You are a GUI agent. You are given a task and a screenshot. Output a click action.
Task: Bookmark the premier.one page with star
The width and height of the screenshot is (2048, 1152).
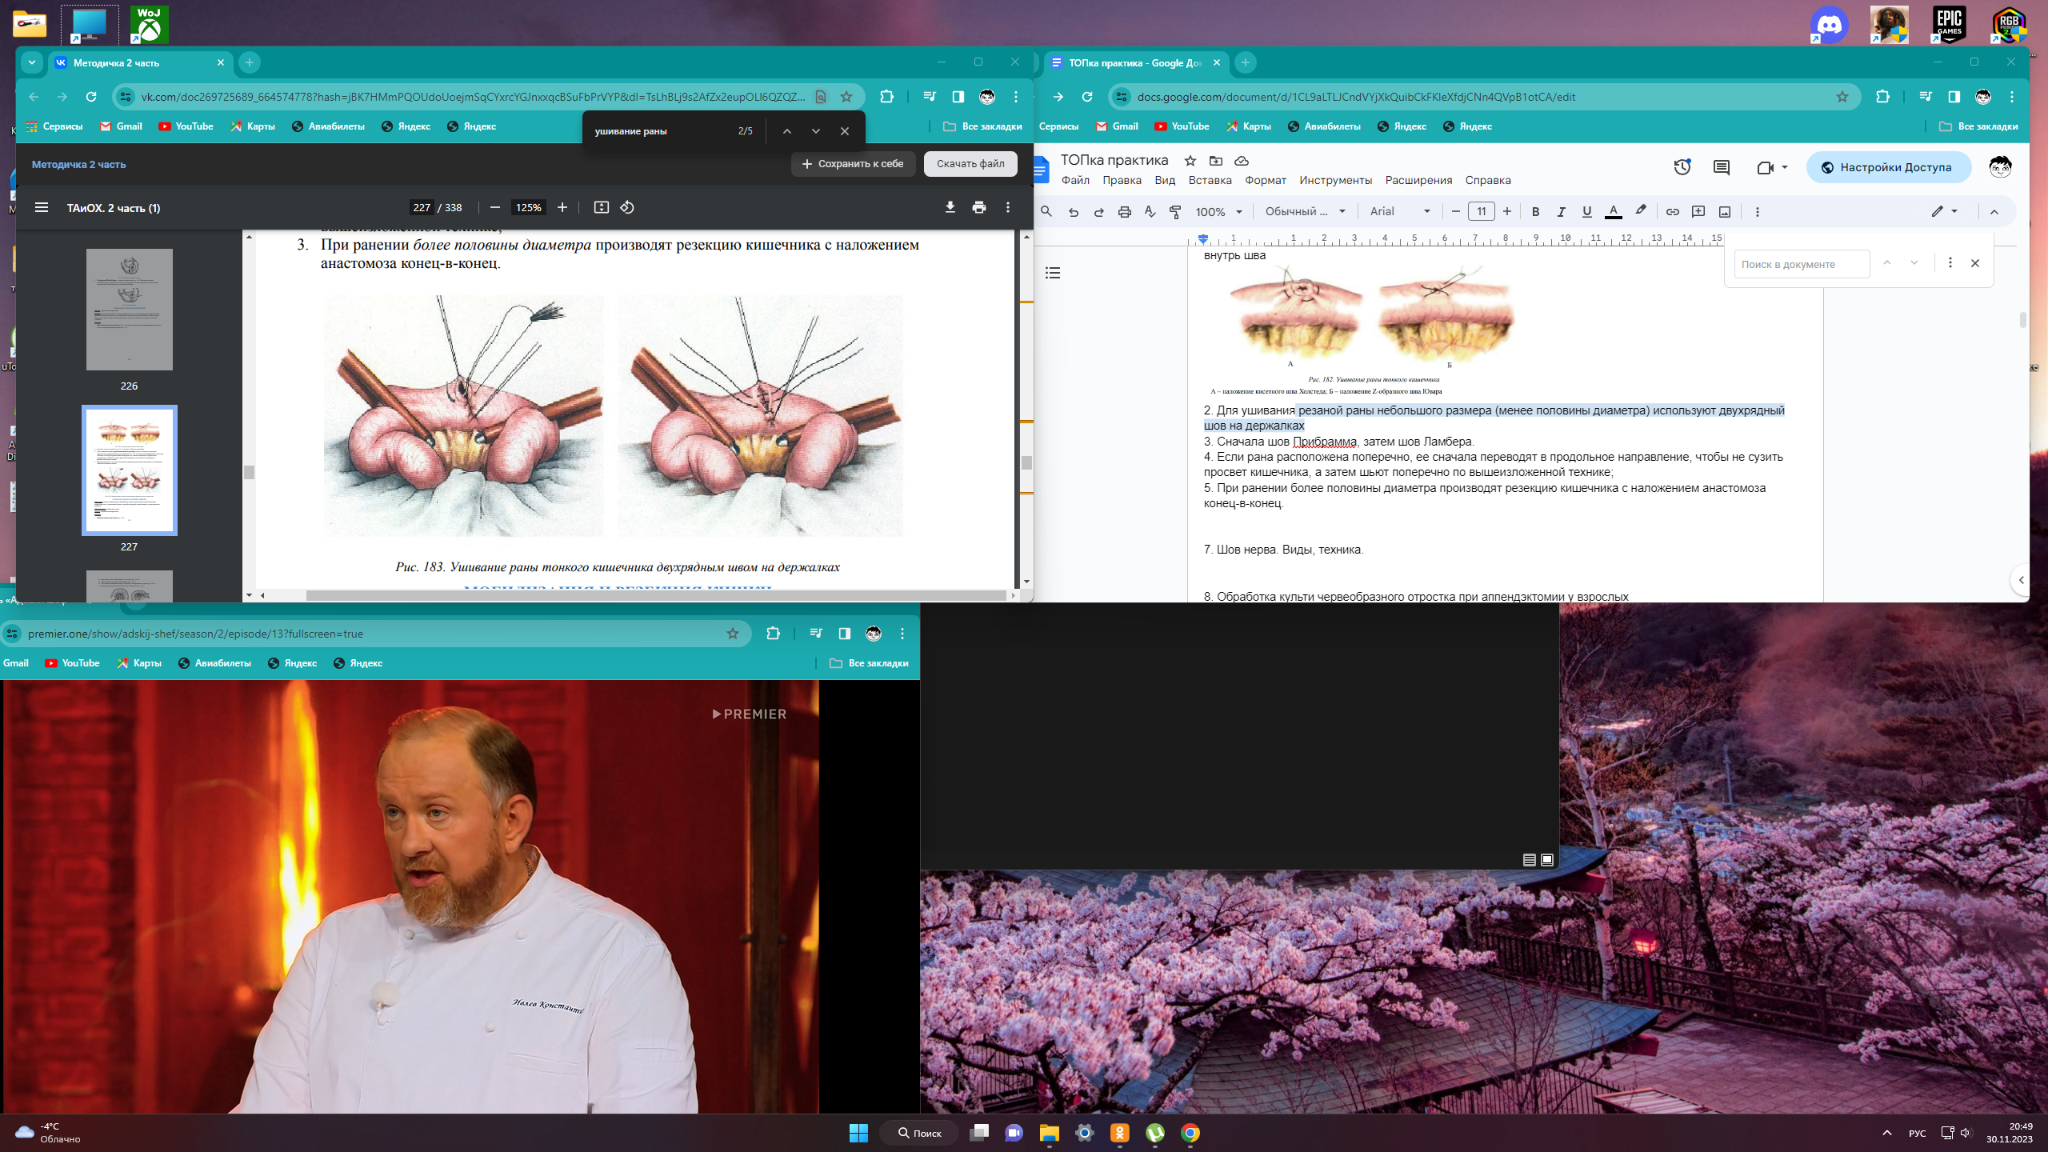tap(732, 633)
